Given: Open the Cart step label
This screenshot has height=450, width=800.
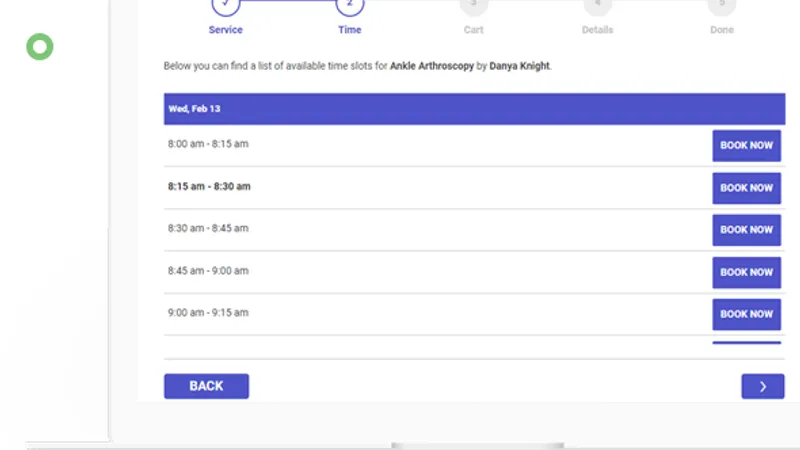Looking at the screenshot, I should 473,30.
